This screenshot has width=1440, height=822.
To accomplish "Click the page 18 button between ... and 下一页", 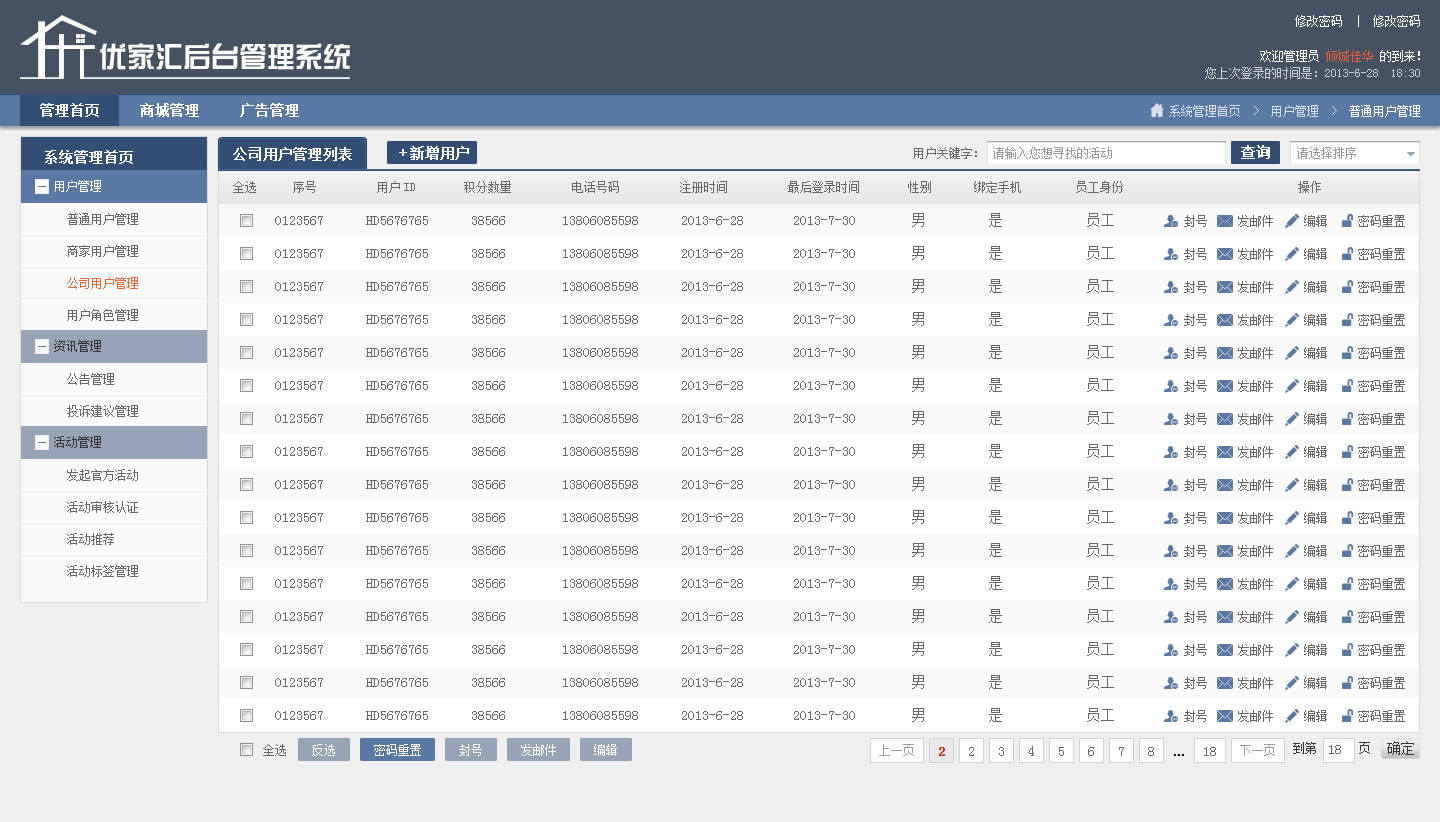I will 1209,751.
